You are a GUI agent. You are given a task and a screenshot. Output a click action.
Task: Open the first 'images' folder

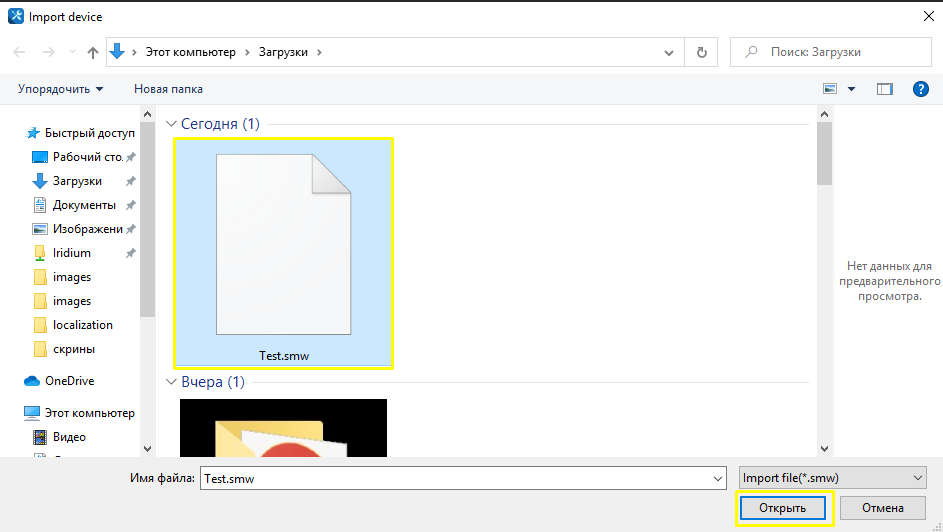72,277
